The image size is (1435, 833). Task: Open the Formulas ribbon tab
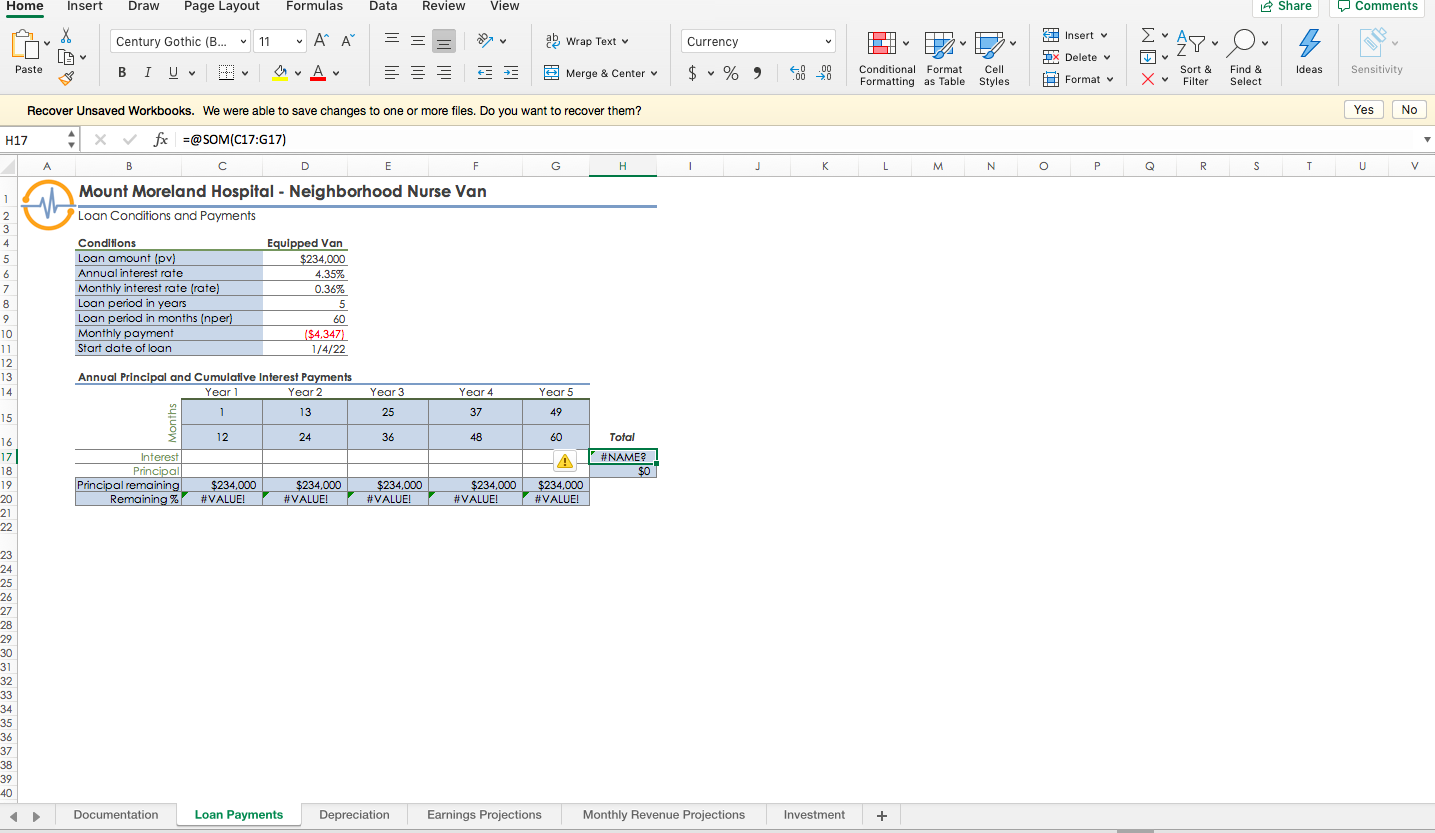[314, 6]
